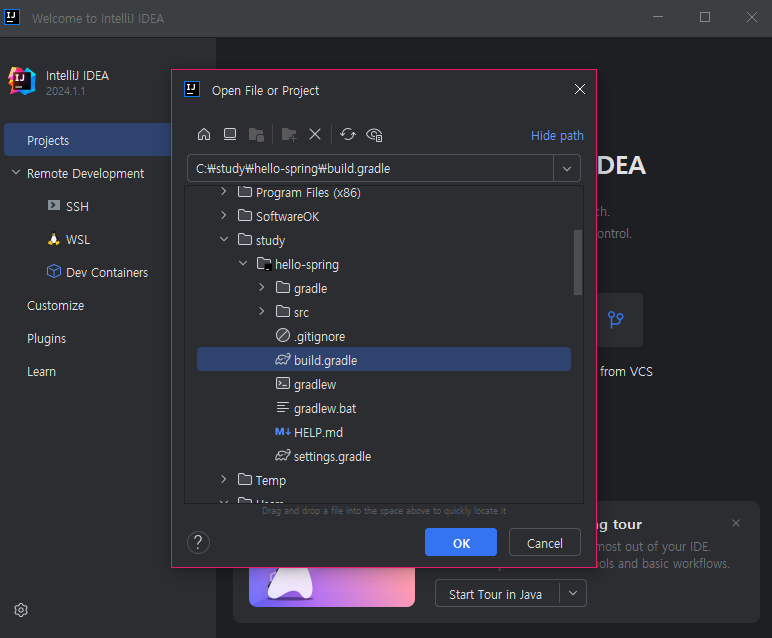Open WSL remote development

coord(78,239)
